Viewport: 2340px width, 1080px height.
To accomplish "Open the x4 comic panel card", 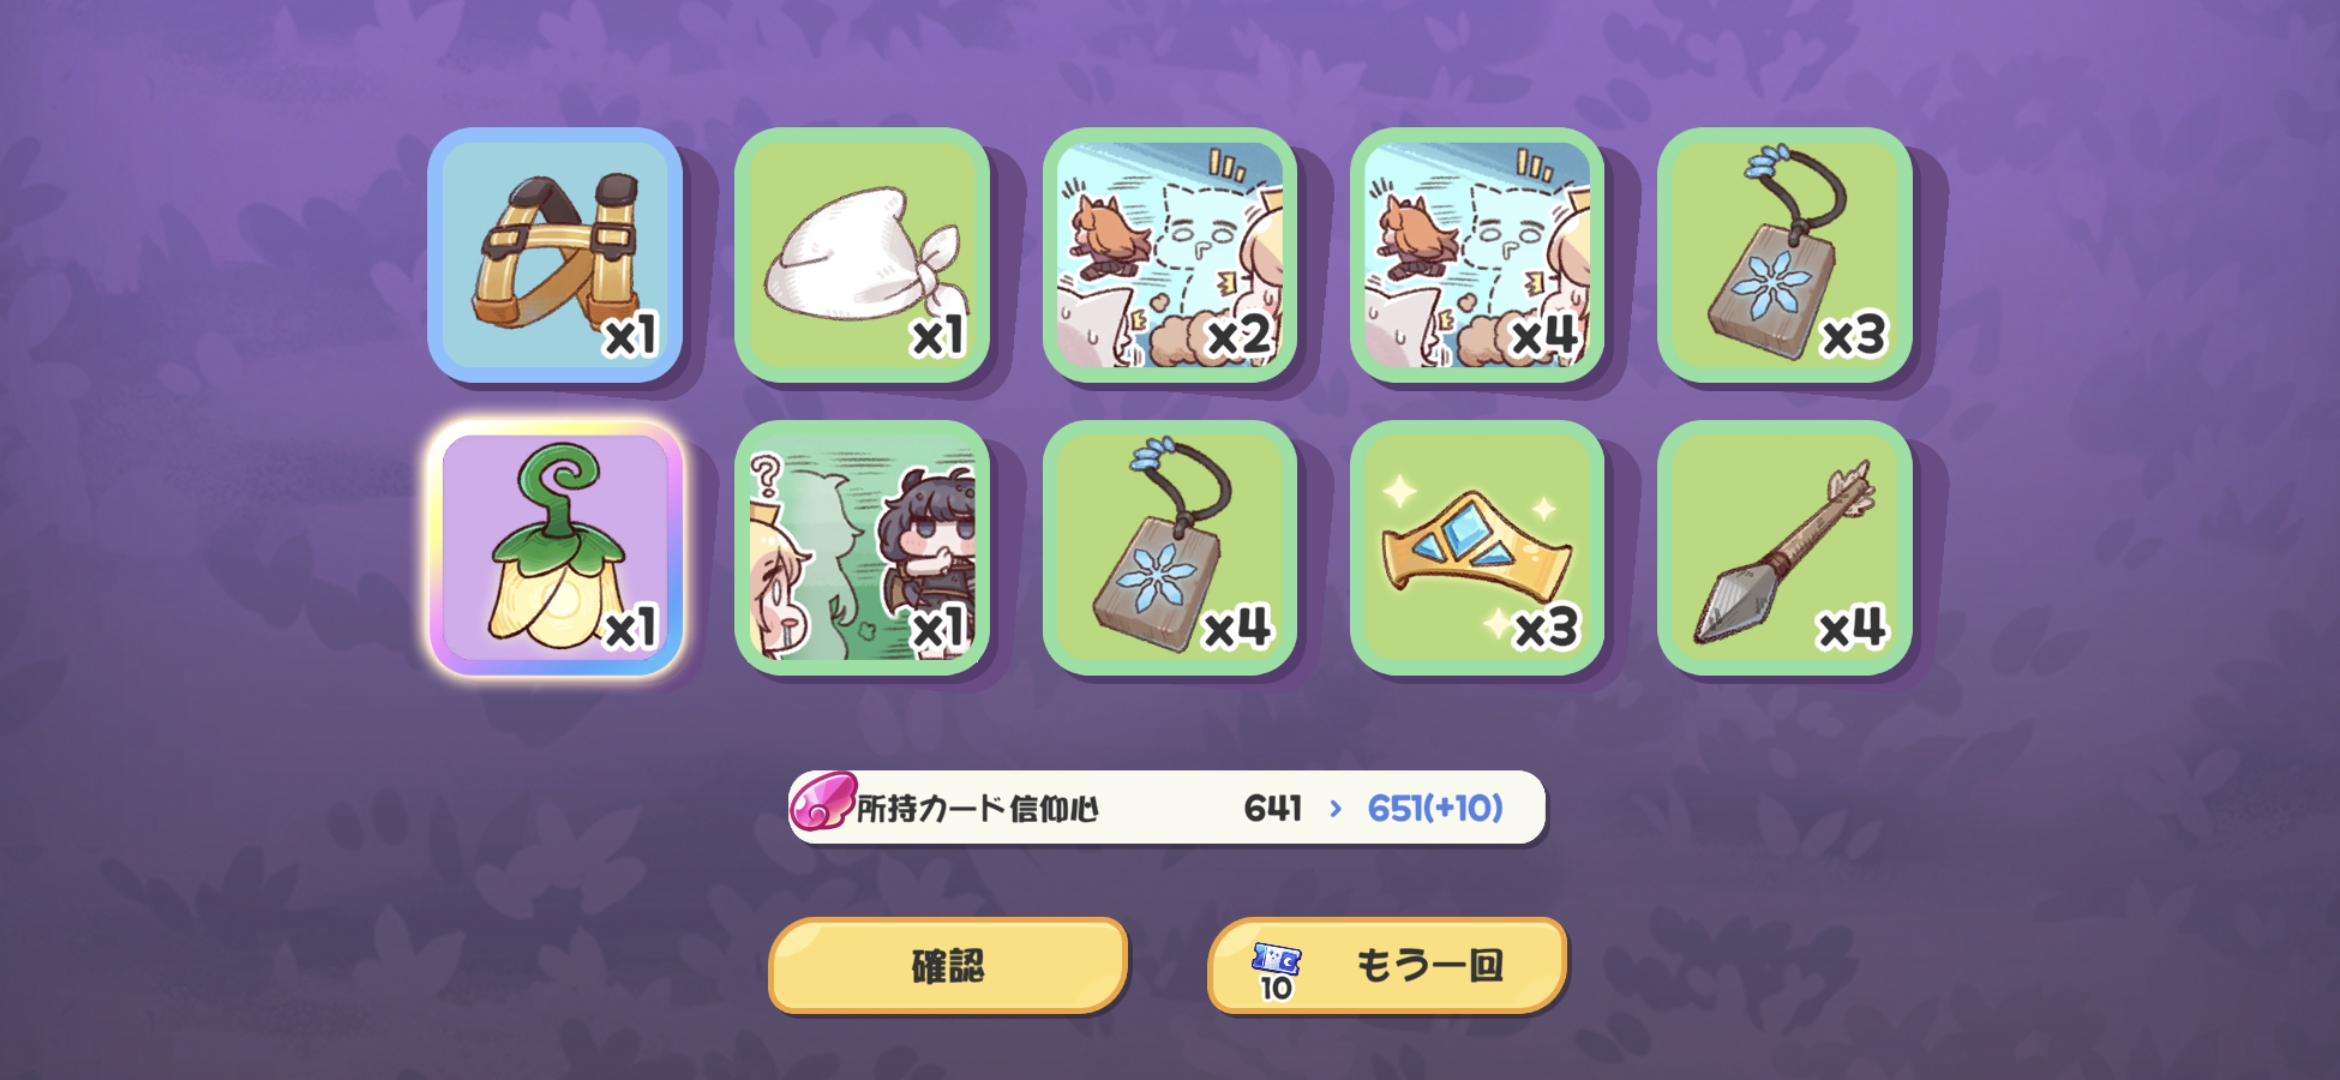I will tap(1477, 255).
